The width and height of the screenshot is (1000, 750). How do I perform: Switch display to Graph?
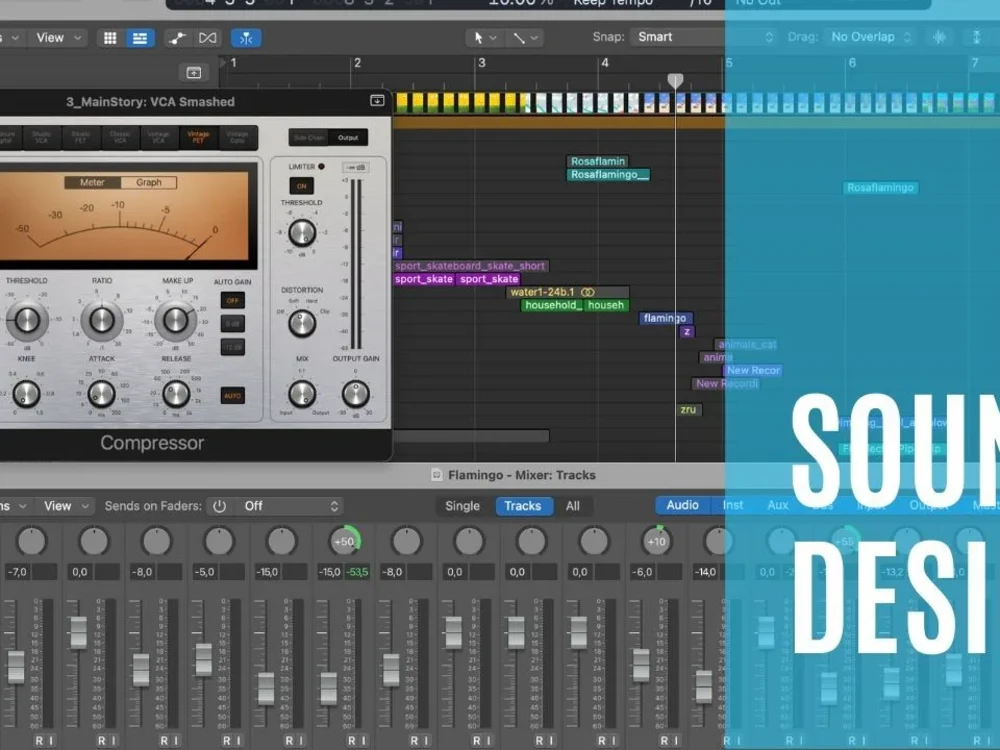pos(149,182)
